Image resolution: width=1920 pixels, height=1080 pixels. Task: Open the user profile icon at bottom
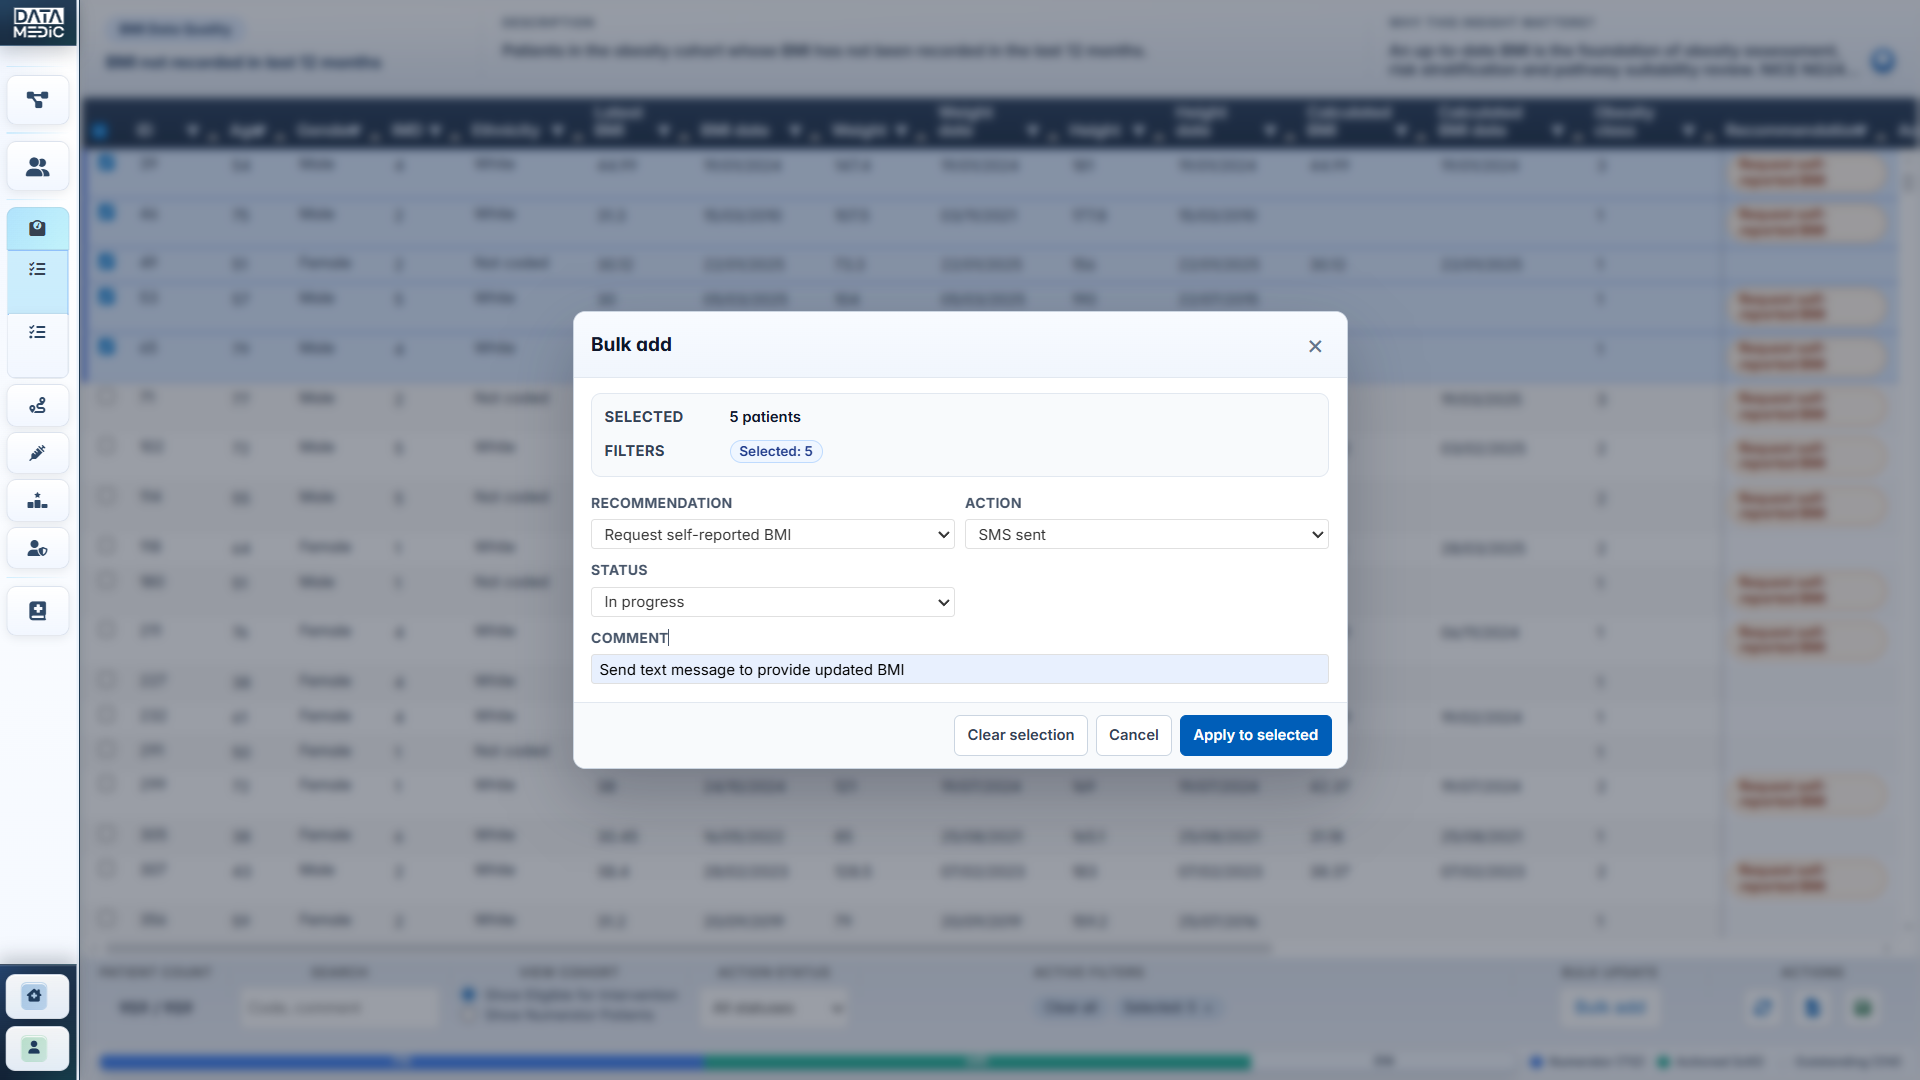(35, 1048)
